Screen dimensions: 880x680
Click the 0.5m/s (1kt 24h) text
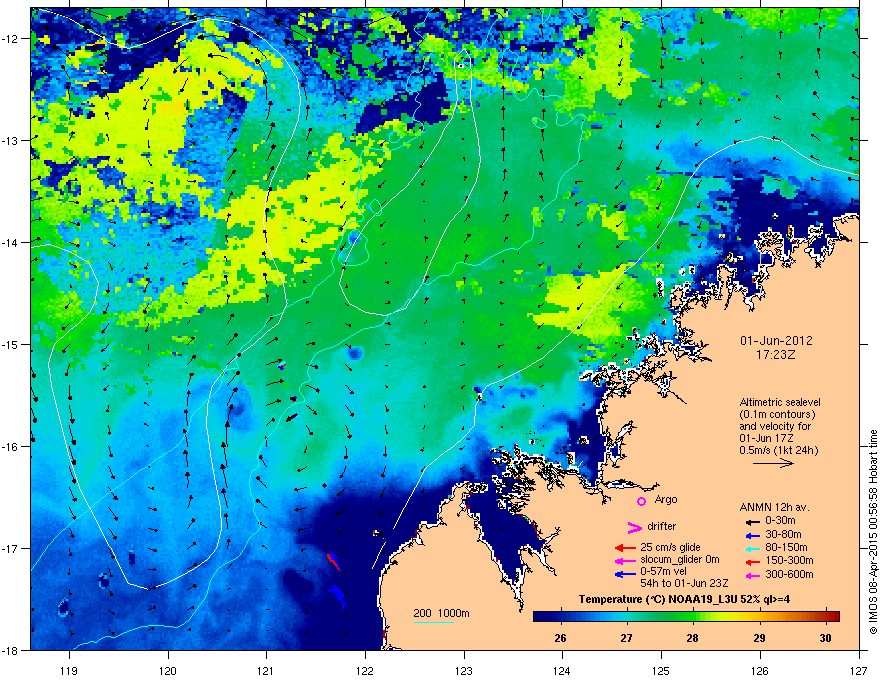pyautogui.click(x=778, y=450)
